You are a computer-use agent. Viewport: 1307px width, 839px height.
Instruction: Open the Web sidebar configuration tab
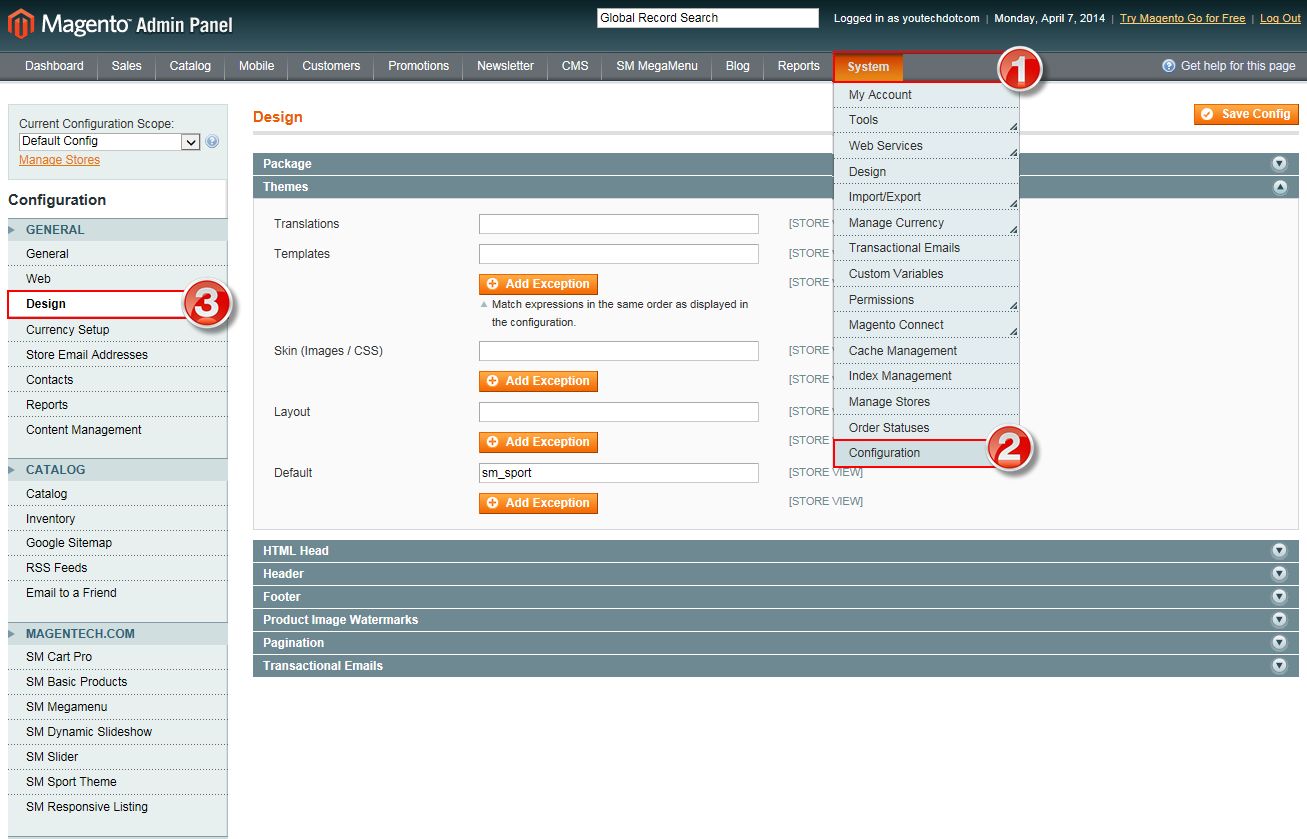point(117,279)
